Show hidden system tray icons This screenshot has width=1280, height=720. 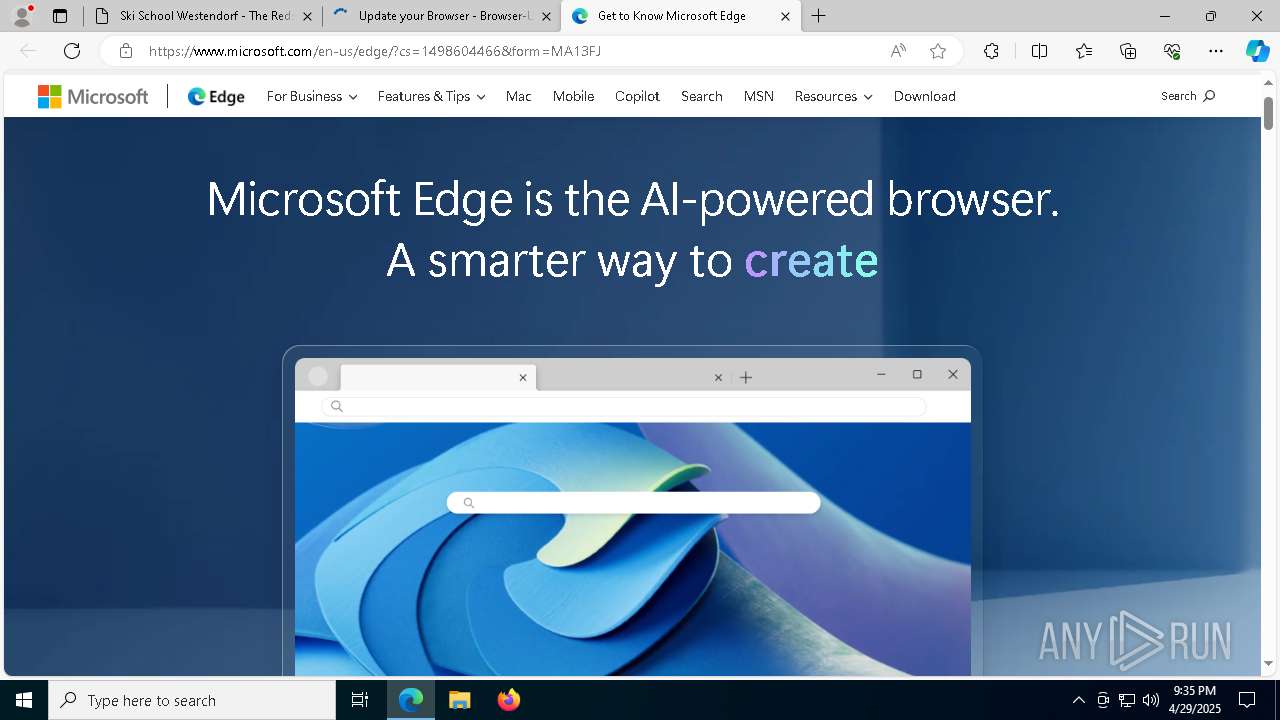pos(1078,700)
